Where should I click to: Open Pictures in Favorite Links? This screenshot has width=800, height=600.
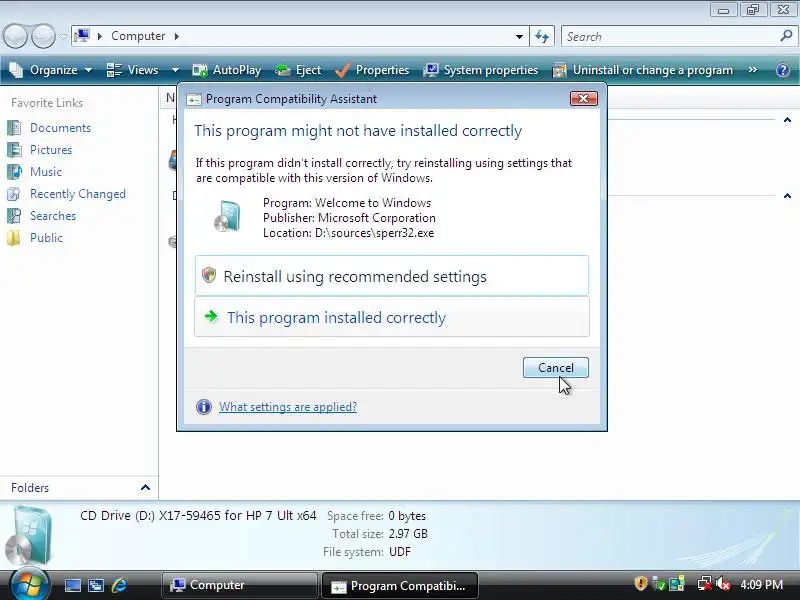[51, 149]
